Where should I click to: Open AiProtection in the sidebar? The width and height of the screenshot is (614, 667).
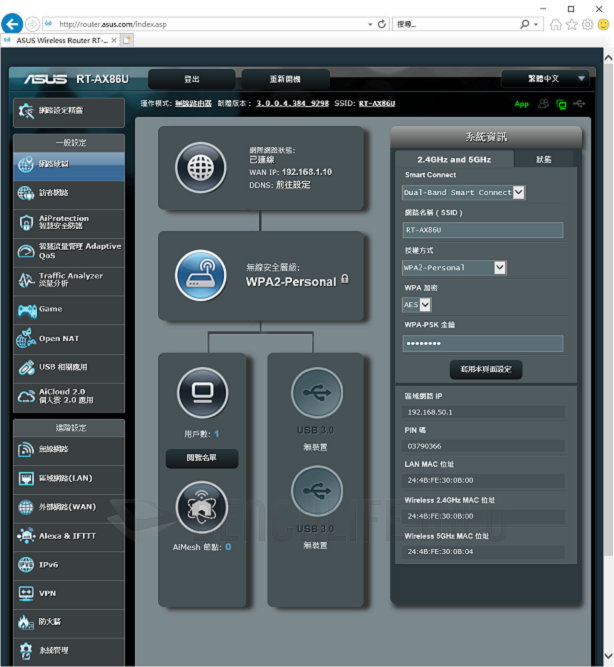tap(69, 222)
